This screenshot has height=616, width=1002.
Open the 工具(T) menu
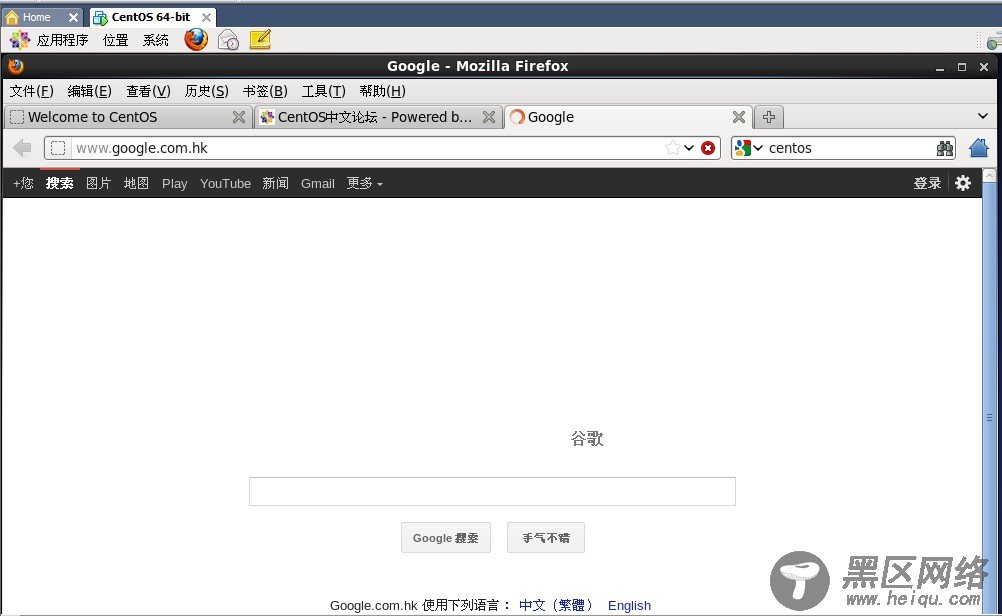[323, 91]
